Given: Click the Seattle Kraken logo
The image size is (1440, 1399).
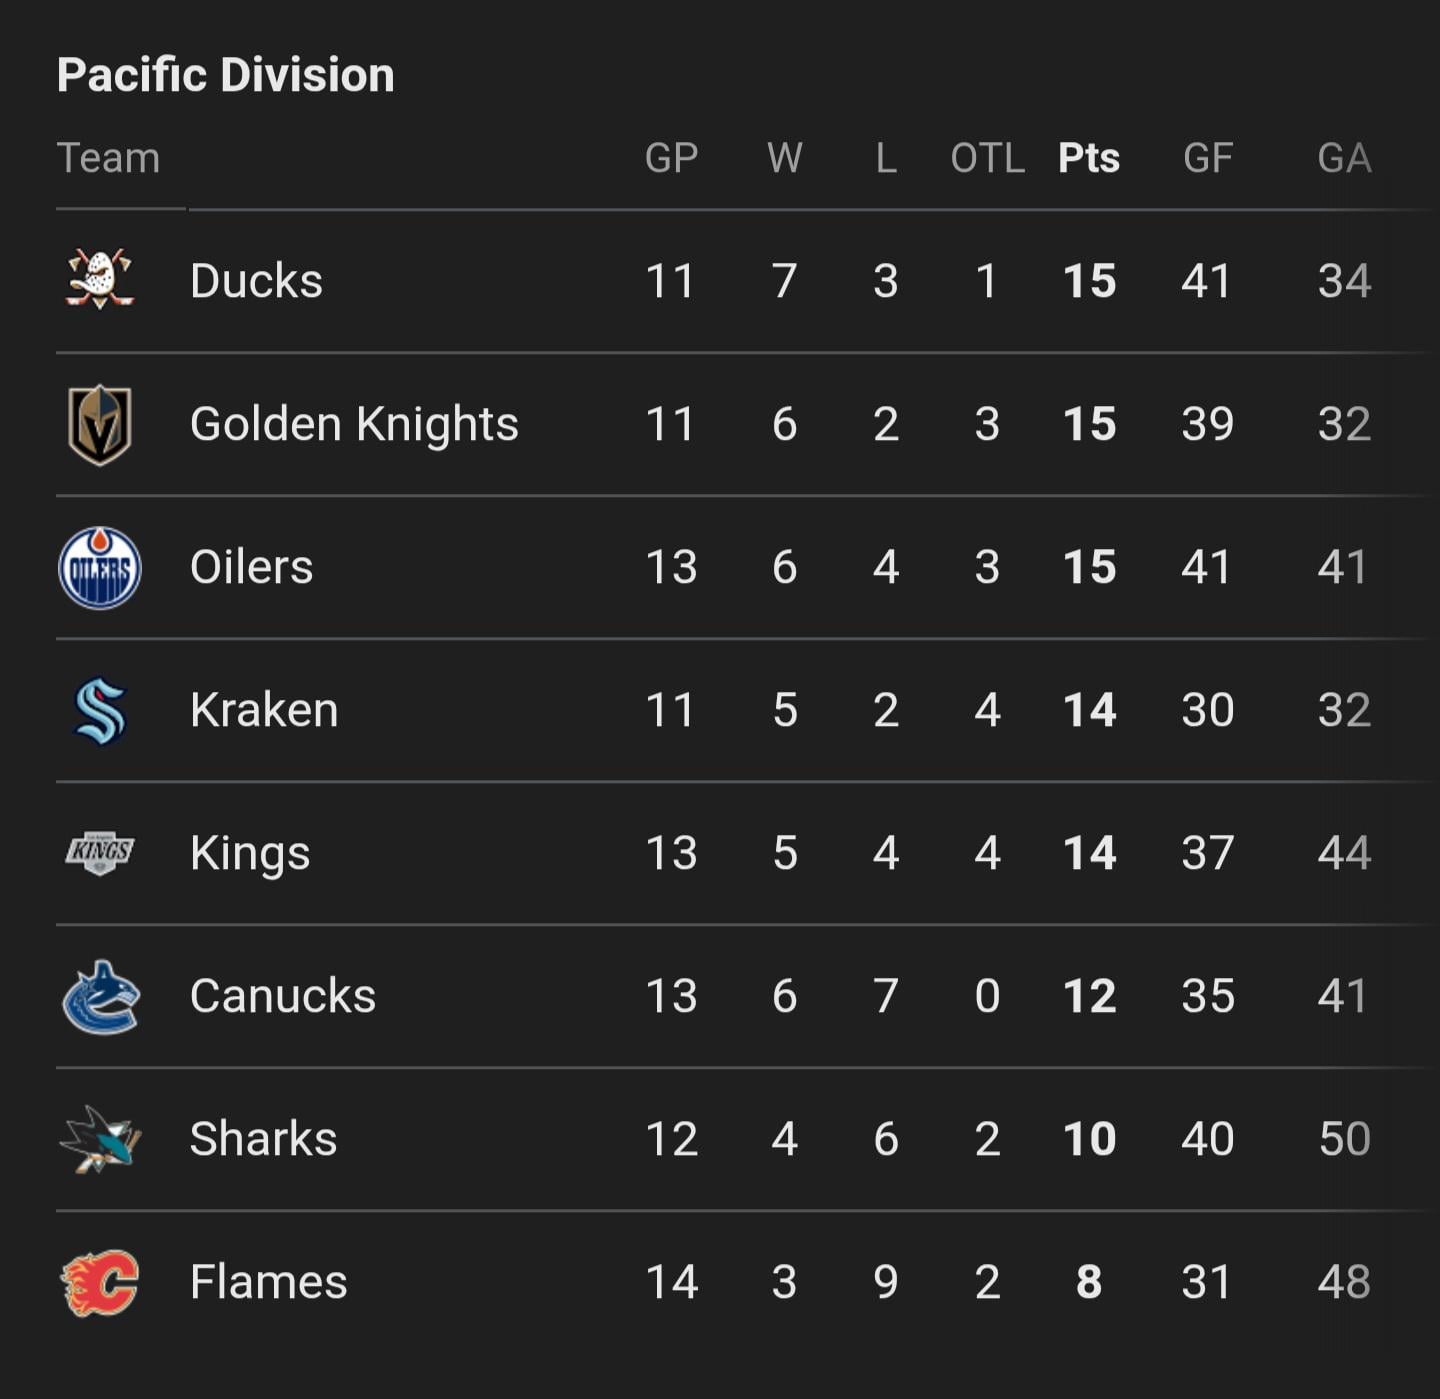Looking at the screenshot, I should (x=99, y=711).
